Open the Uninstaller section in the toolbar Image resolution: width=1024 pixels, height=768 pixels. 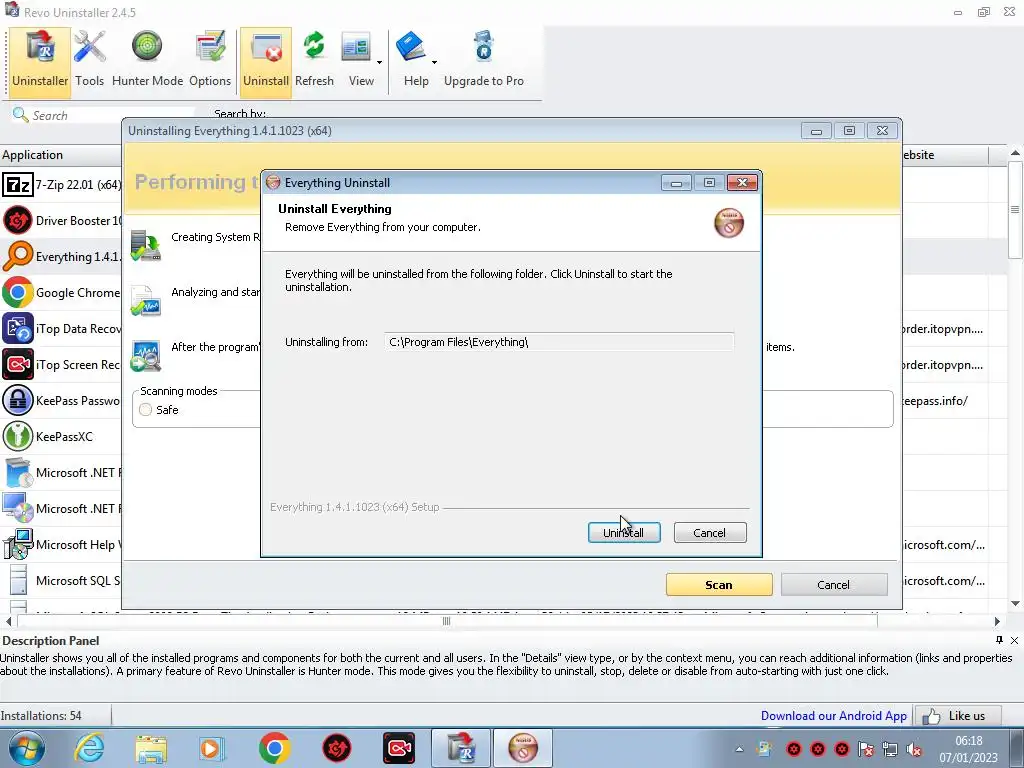pos(40,62)
